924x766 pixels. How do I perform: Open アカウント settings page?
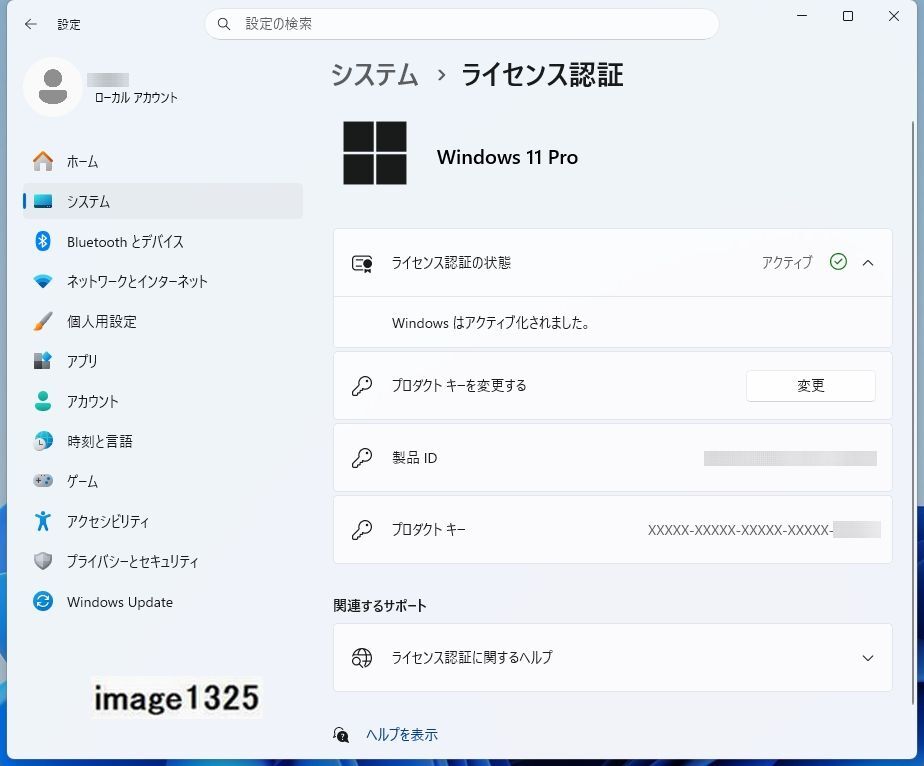(x=162, y=401)
